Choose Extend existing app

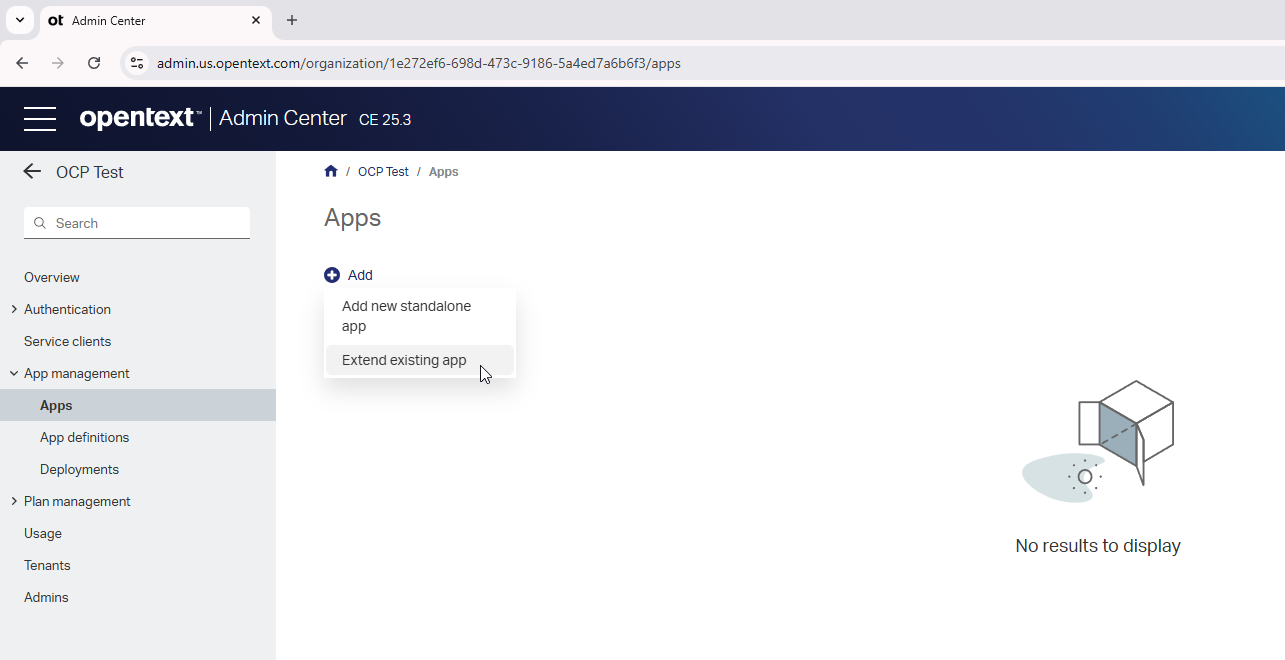pyautogui.click(x=420, y=360)
